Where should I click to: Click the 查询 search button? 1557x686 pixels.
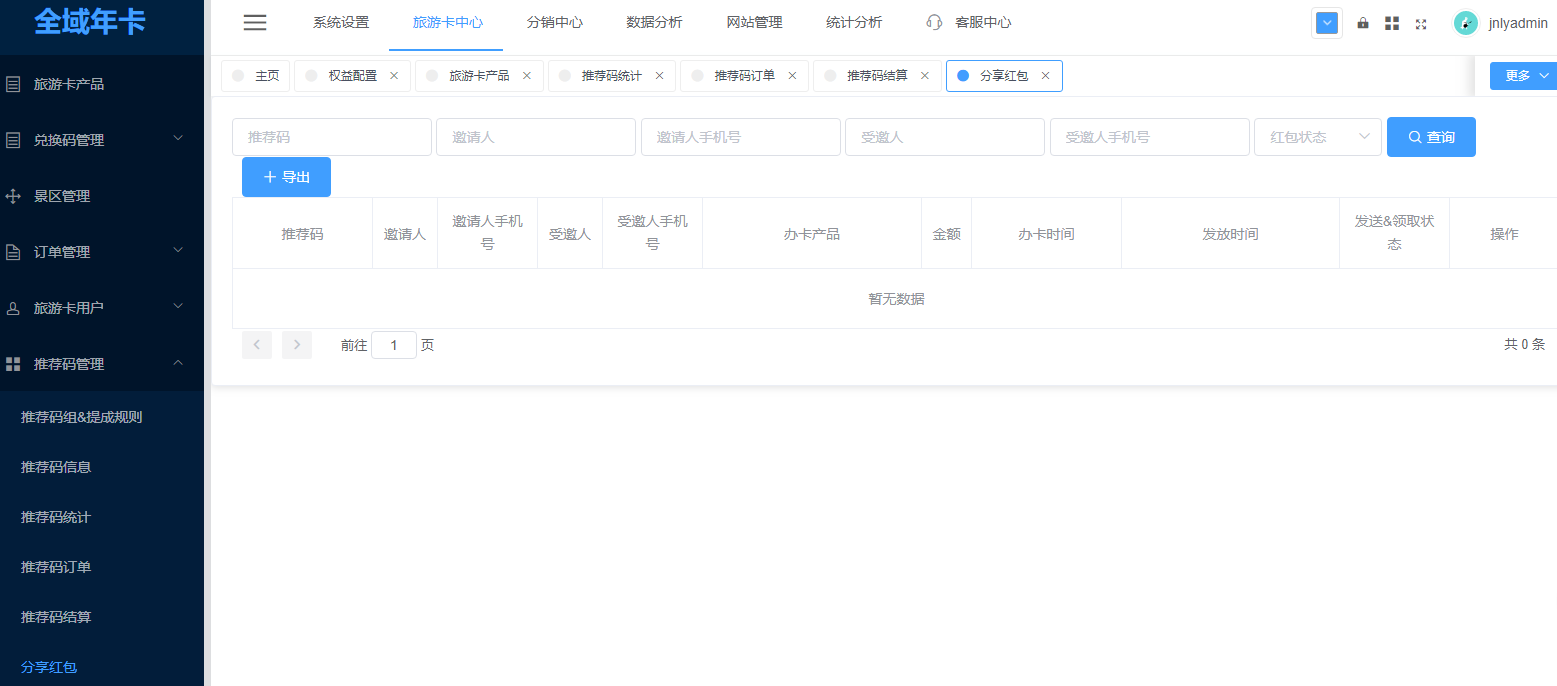click(x=1430, y=137)
